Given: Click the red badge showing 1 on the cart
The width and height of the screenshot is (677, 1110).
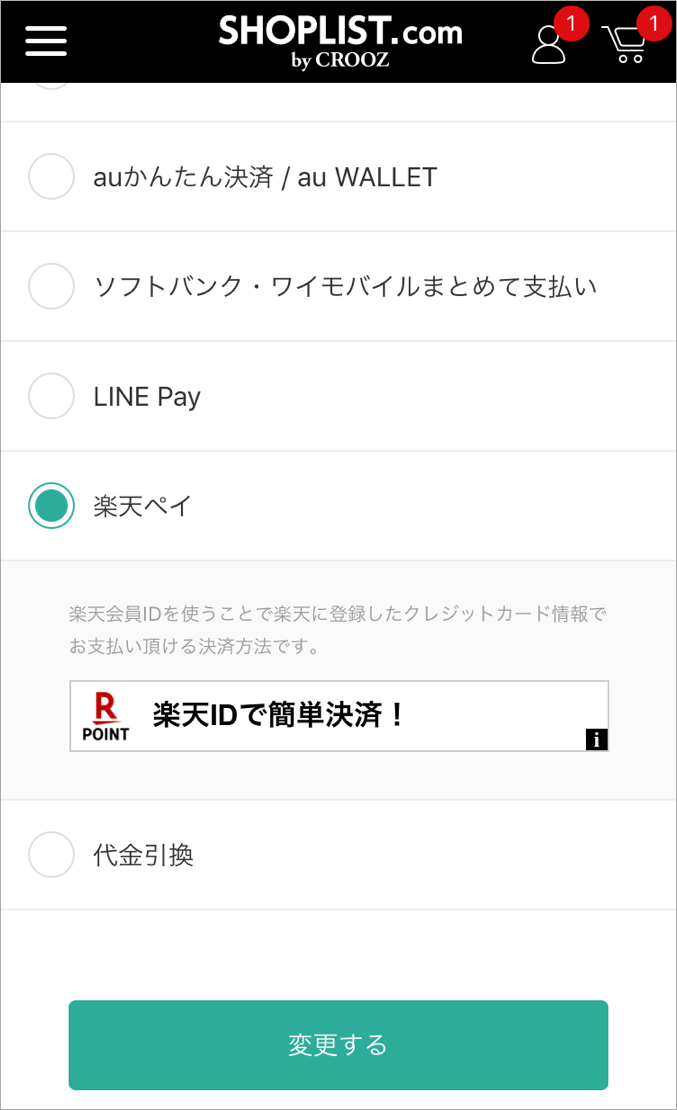Looking at the screenshot, I should coord(654,25).
